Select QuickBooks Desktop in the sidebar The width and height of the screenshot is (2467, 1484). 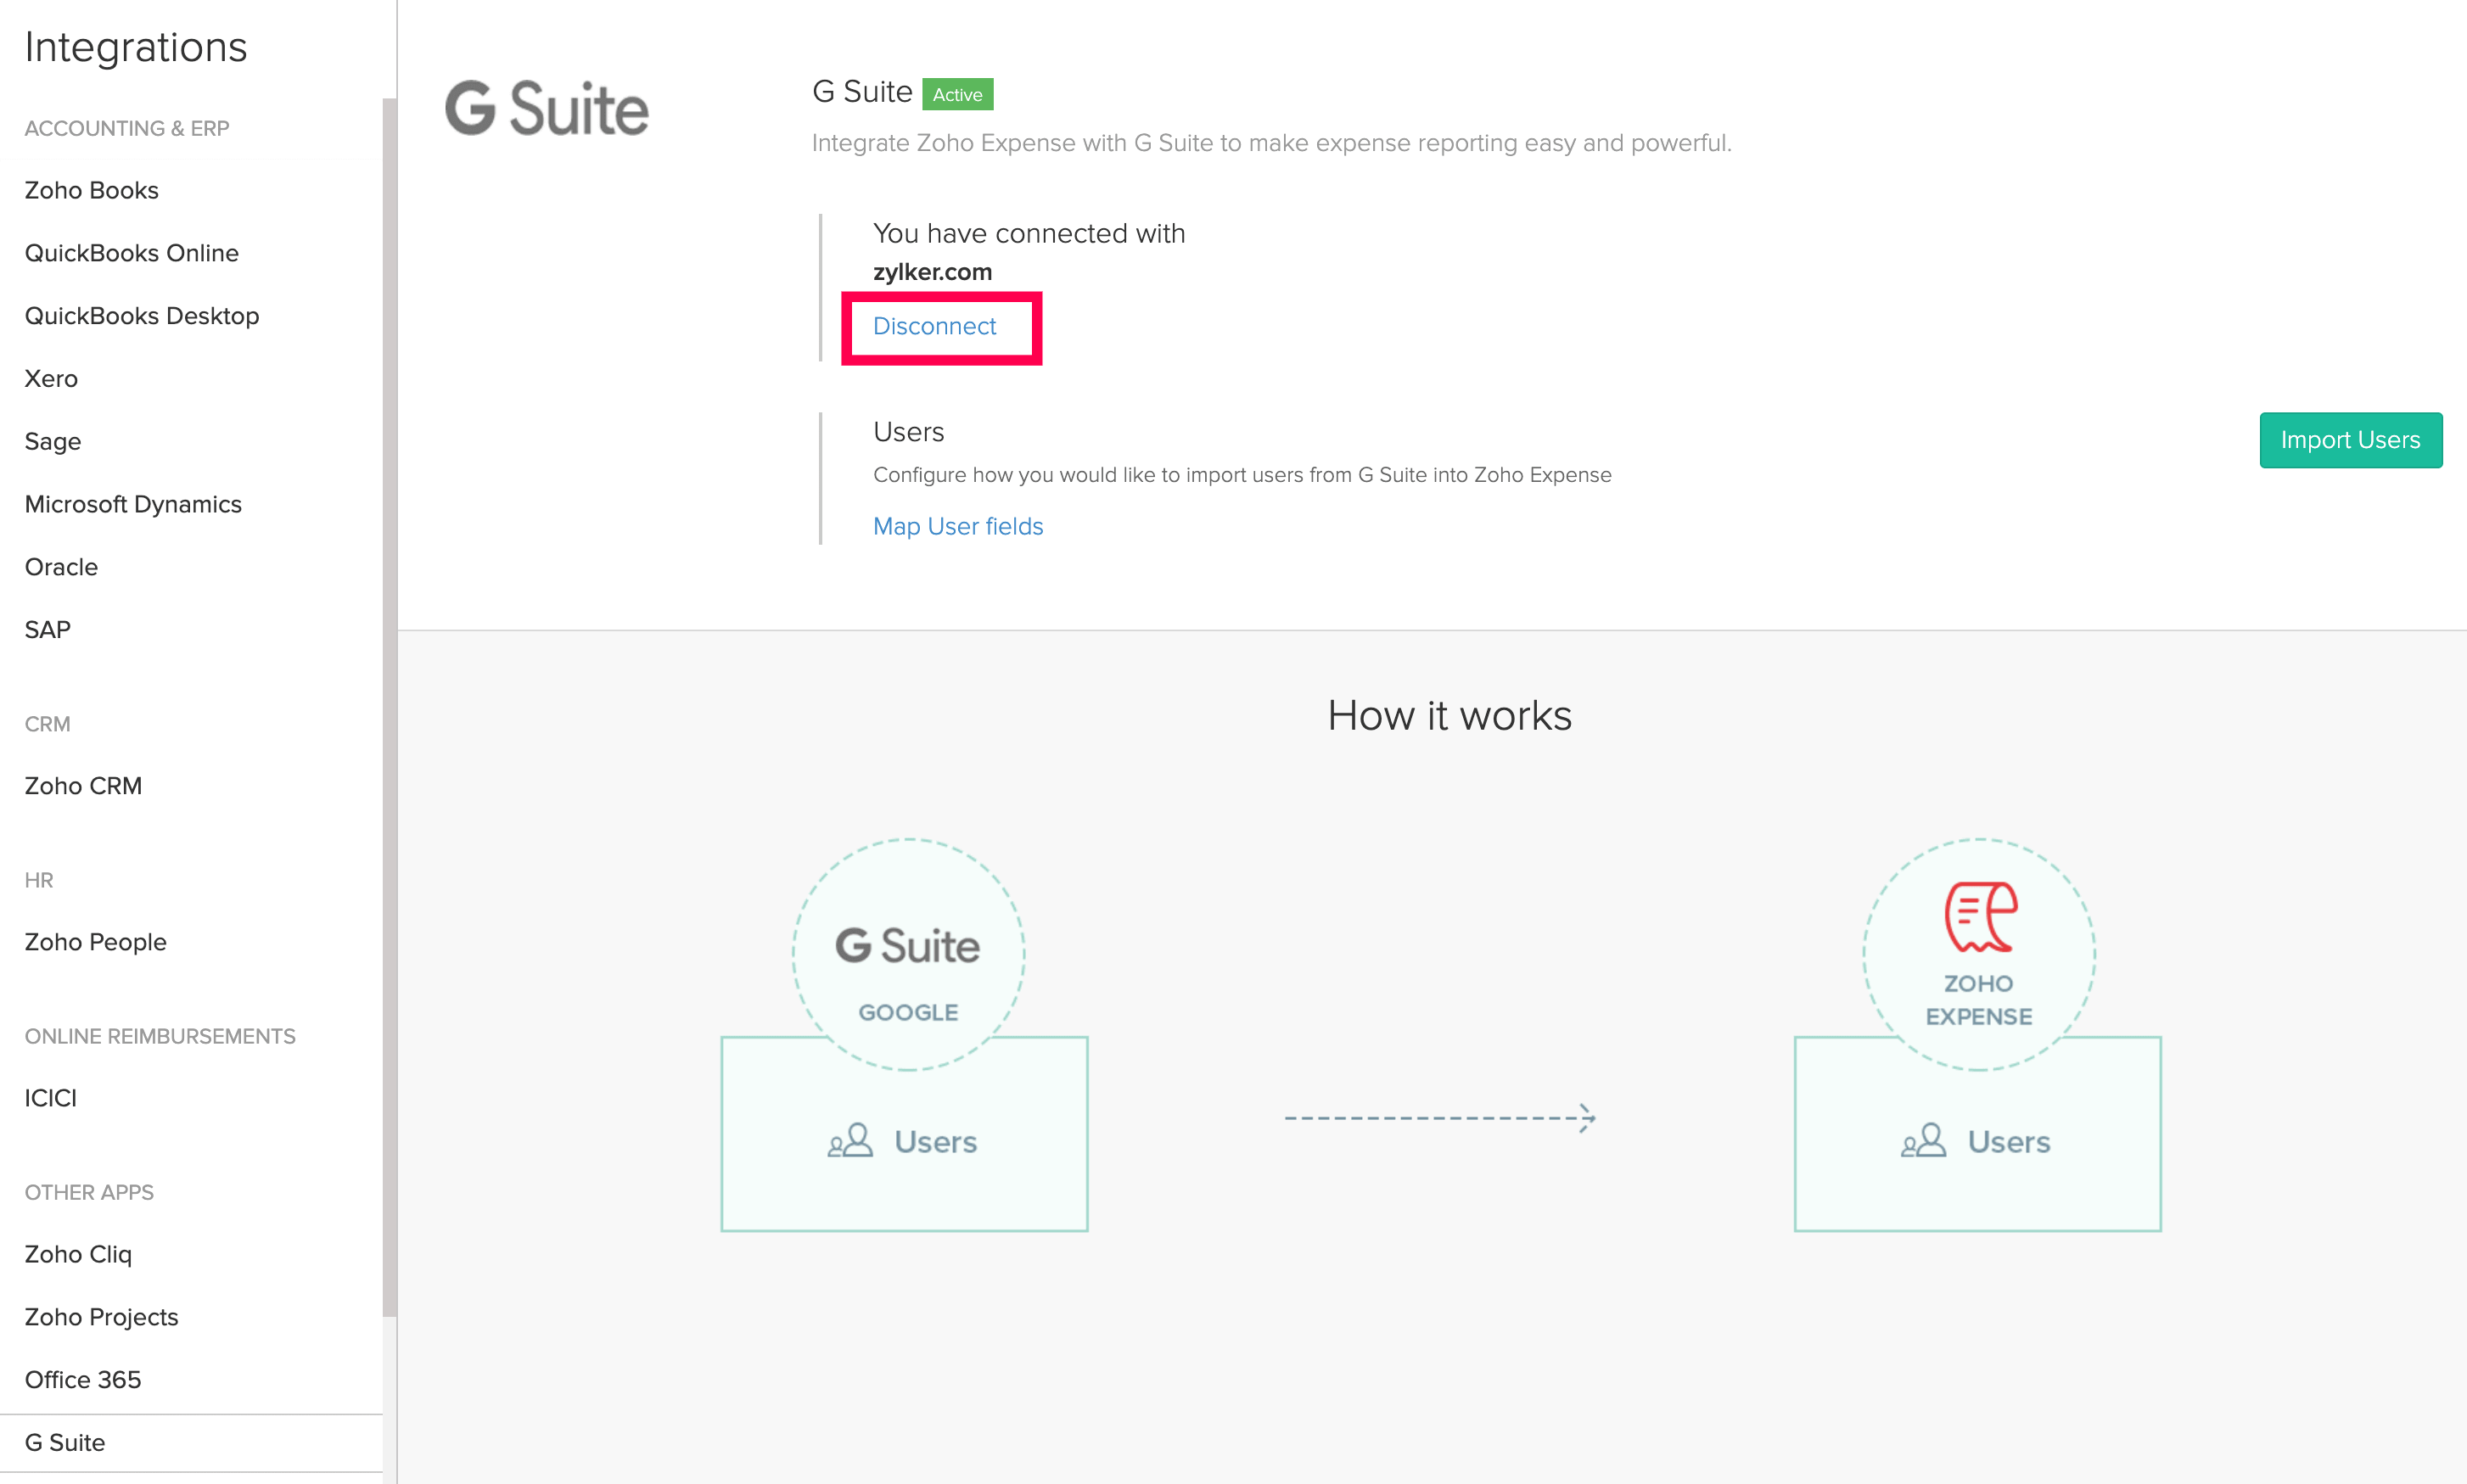tap(141, 316)
